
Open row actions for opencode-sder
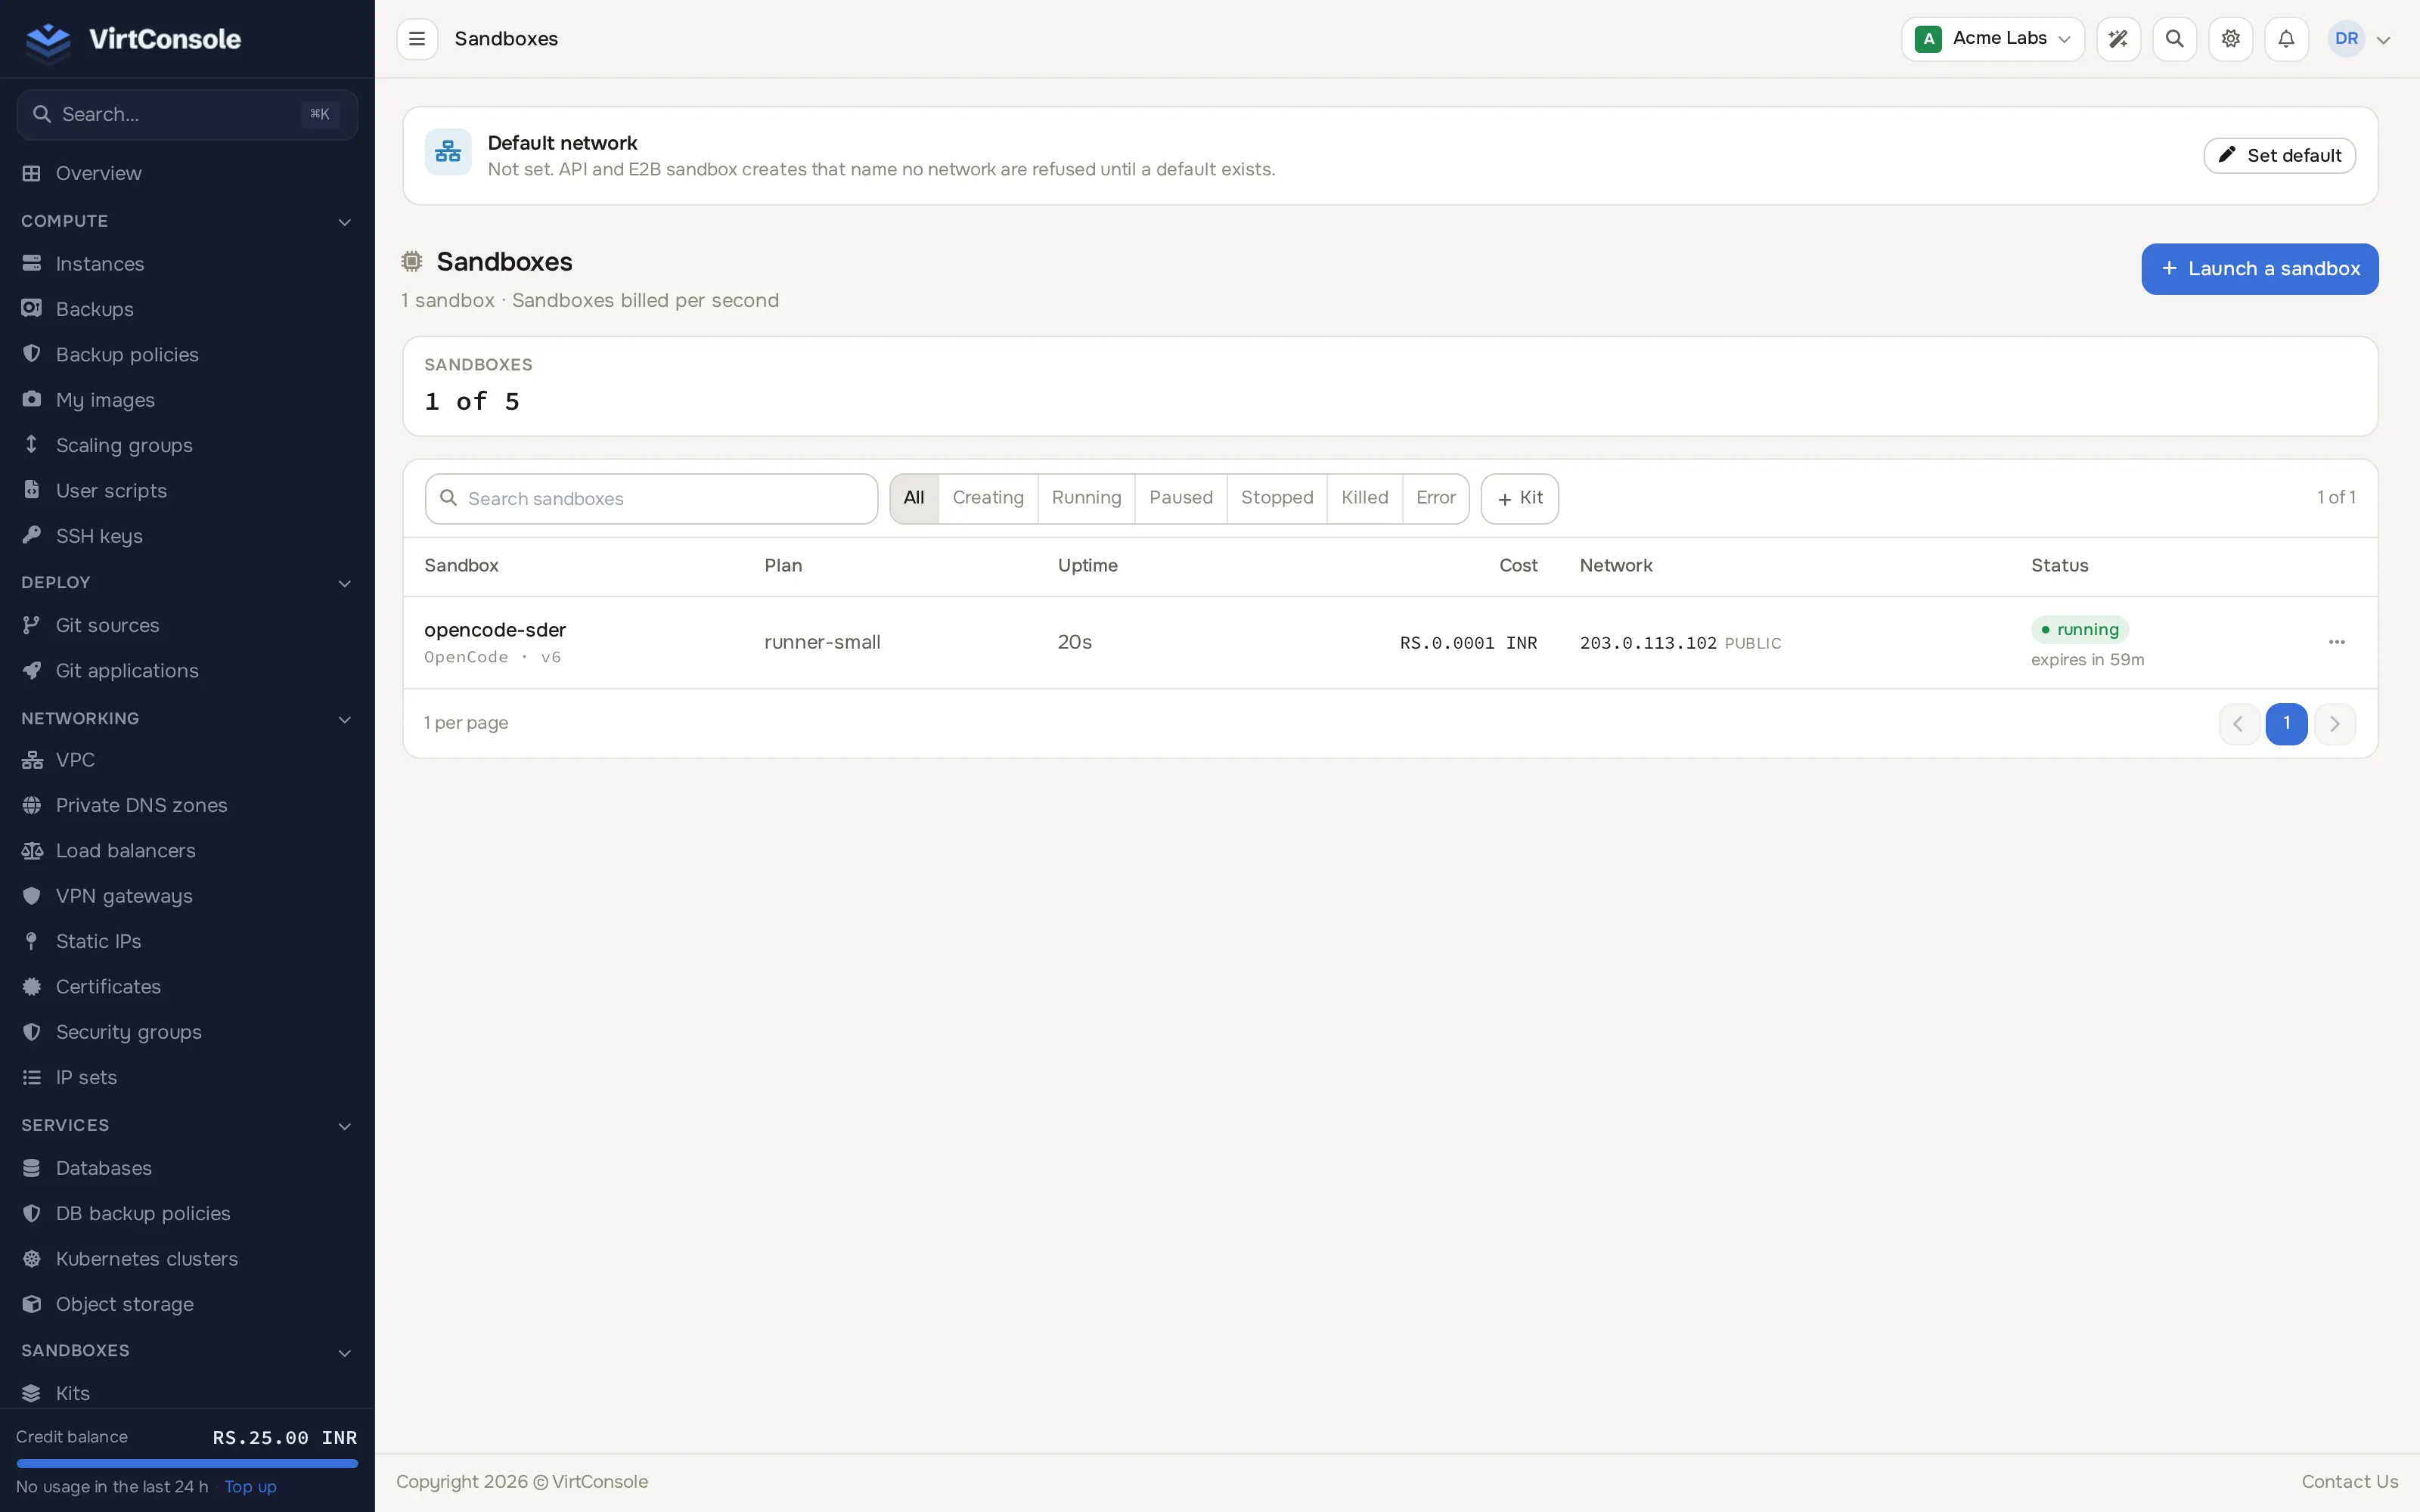pyautogui.click(x=2336, y=642)
